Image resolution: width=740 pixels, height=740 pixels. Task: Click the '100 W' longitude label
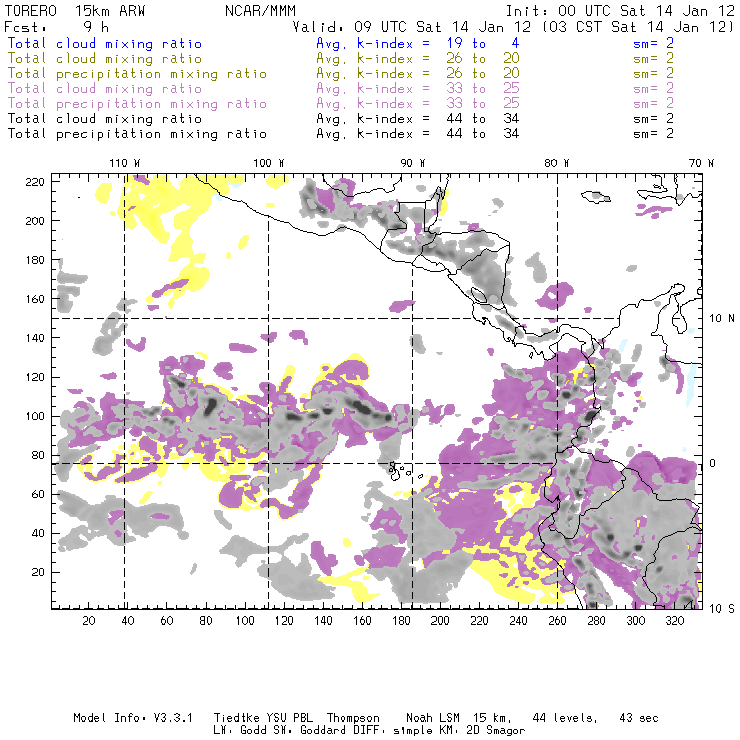point(269,163)
